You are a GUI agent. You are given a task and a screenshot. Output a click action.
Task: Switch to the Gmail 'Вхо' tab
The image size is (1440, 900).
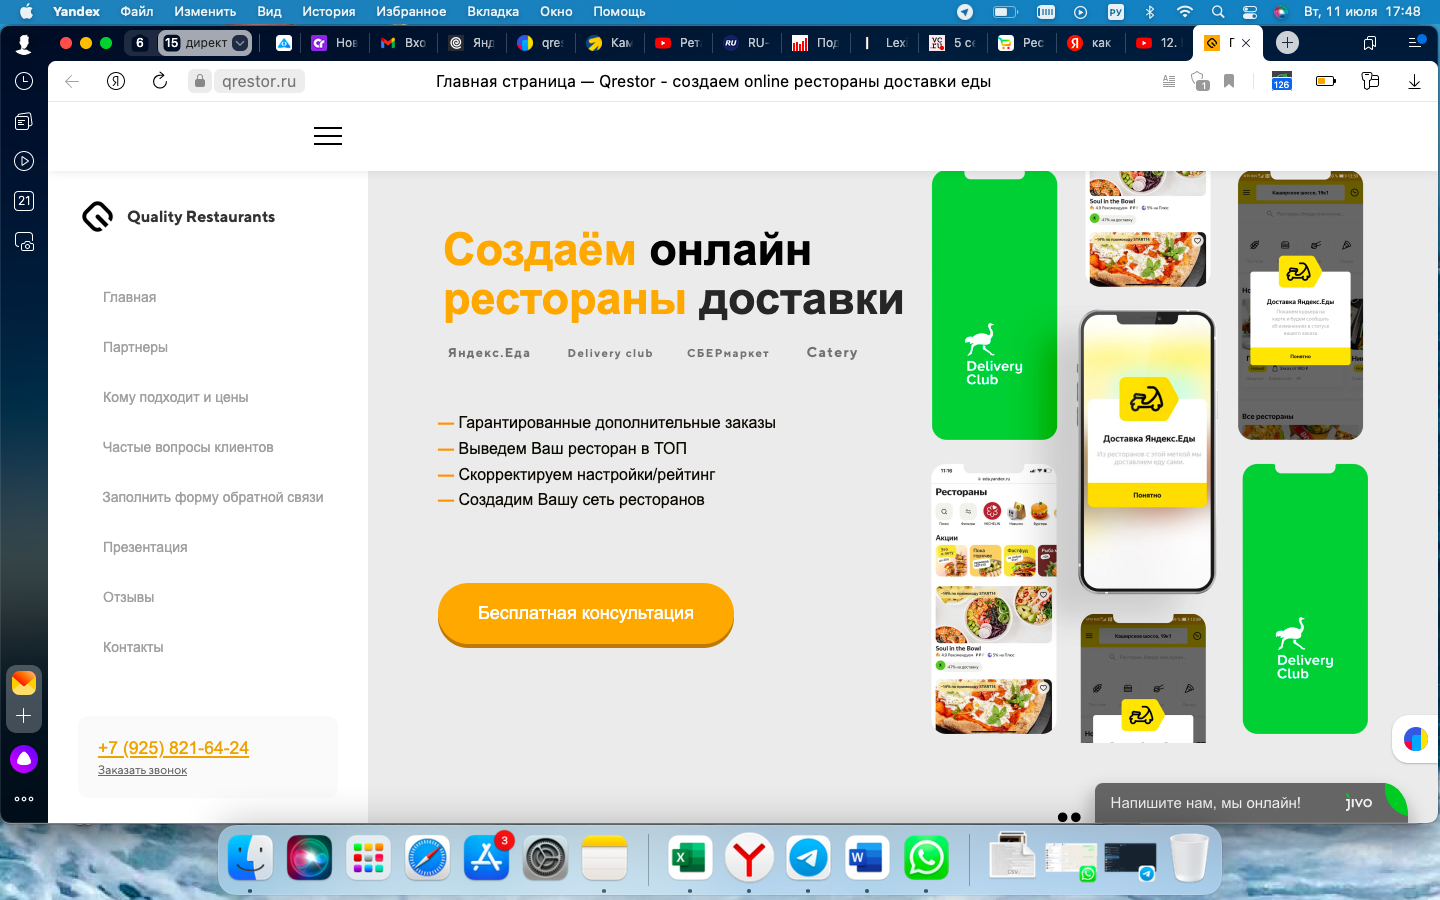(404, 43)
